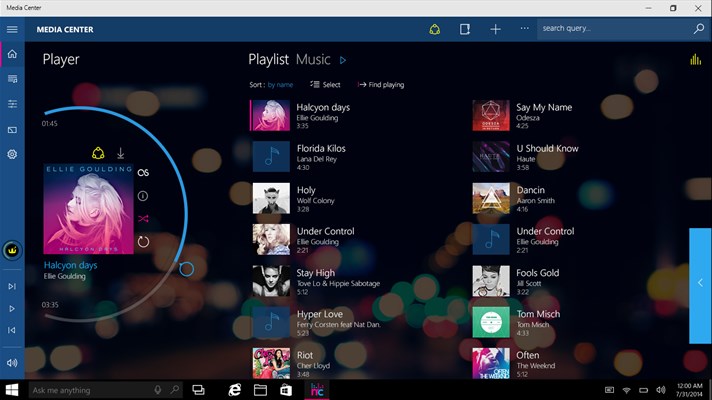Click the Halcyon days title under player
The height and width of the screenshot is (400, 712).
[x=70, y=265]
